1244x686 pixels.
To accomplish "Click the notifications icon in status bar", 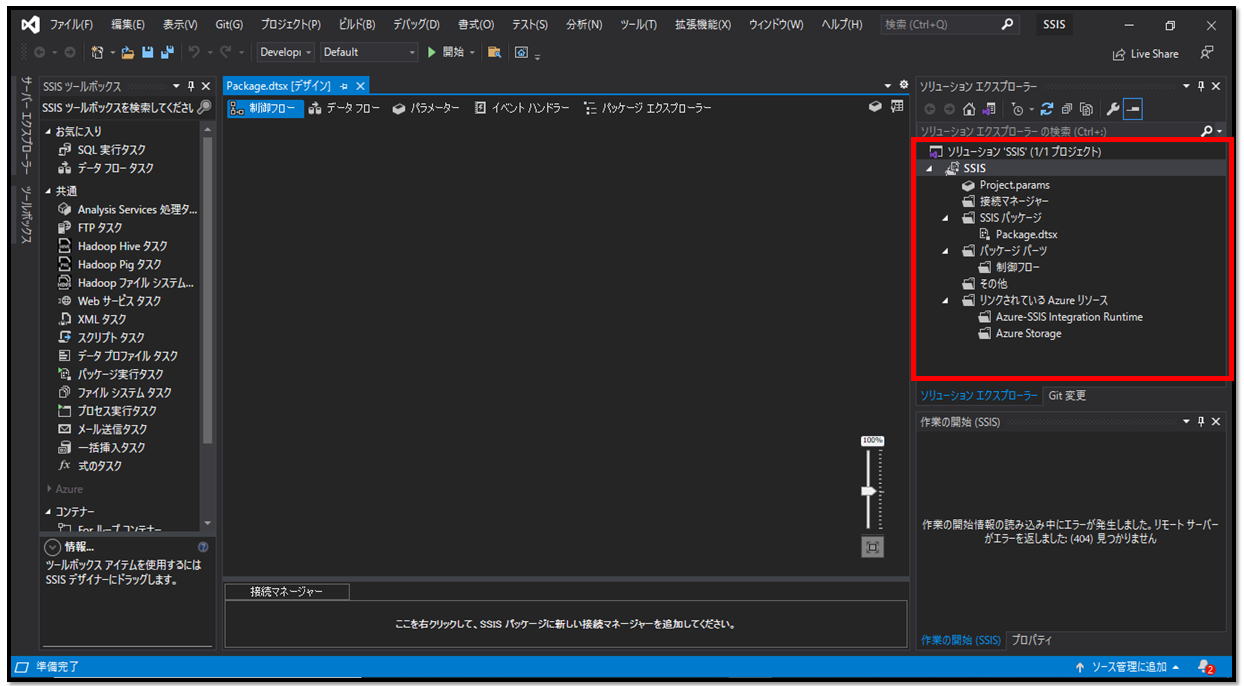I will 1205,667.
